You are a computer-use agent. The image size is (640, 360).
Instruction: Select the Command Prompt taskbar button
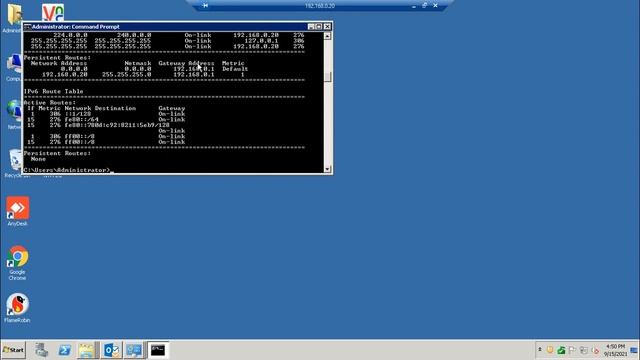pyautogui.click(x=158, y=350)
